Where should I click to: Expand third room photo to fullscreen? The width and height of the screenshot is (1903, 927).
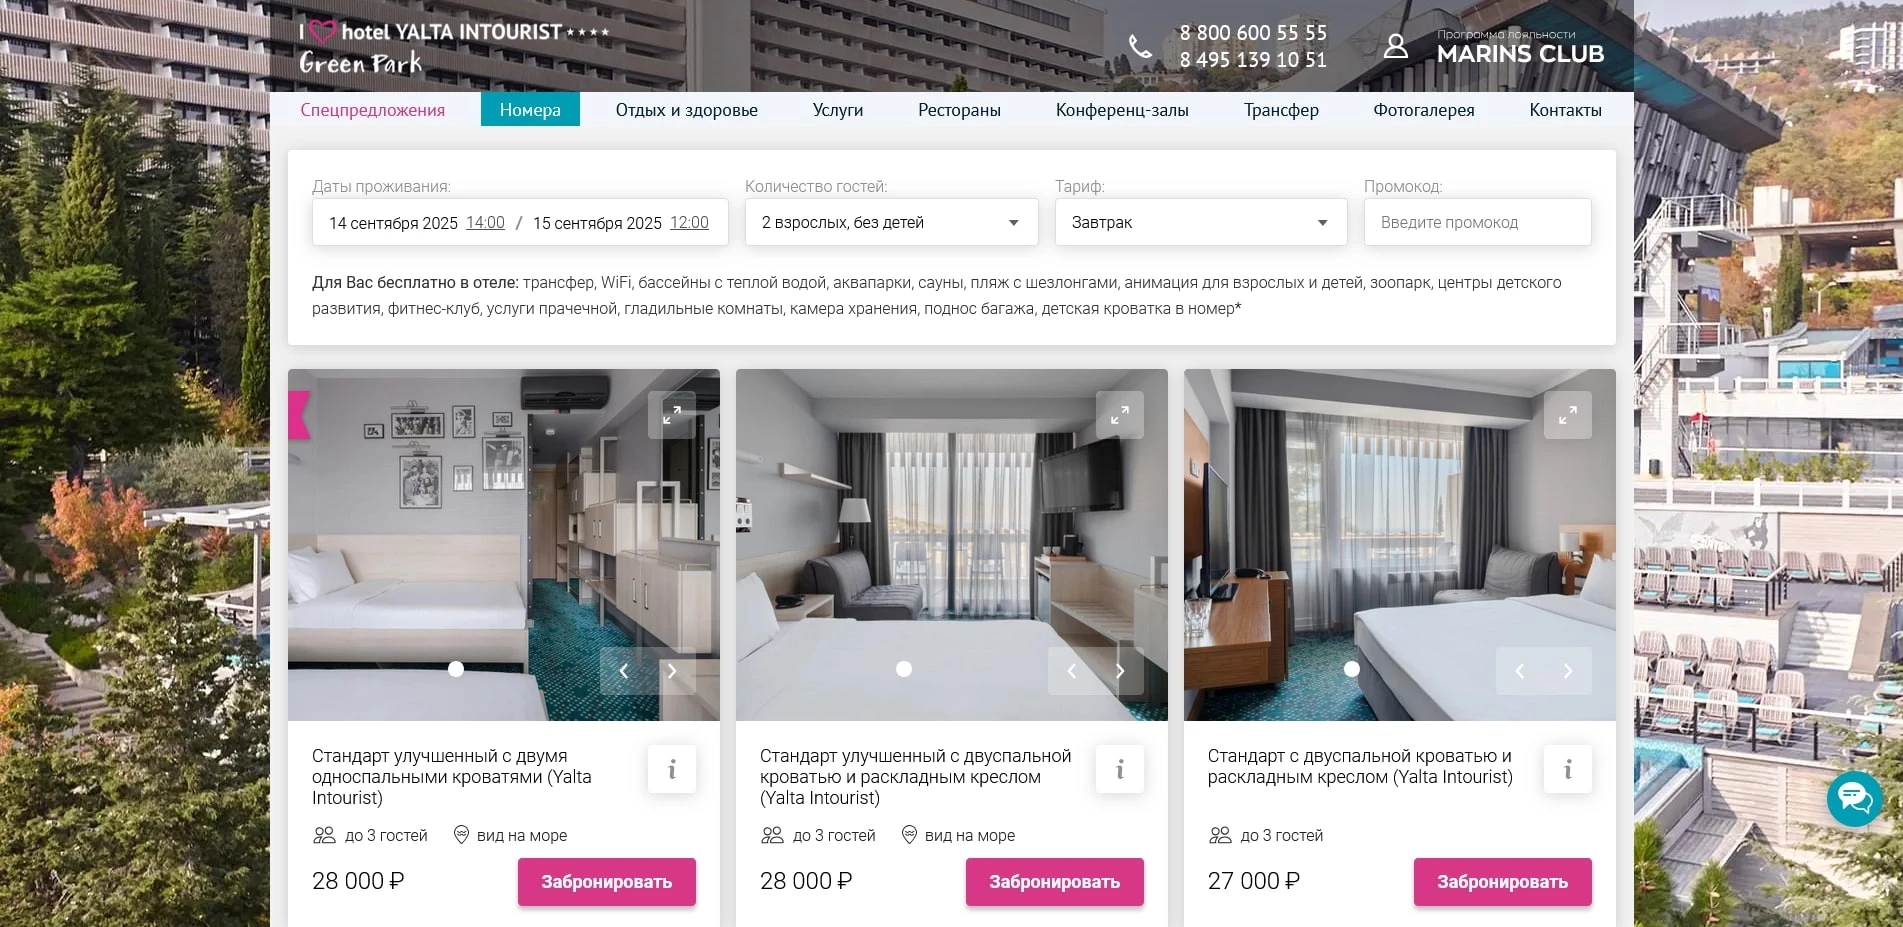[1568, 414]
